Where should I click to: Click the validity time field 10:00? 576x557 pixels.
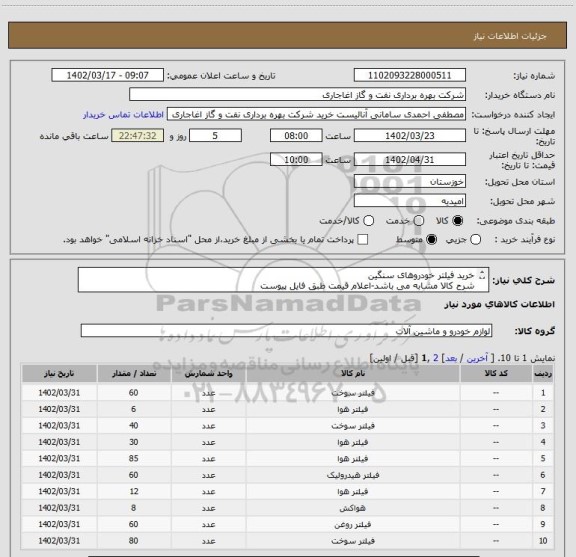coord(296,159)
